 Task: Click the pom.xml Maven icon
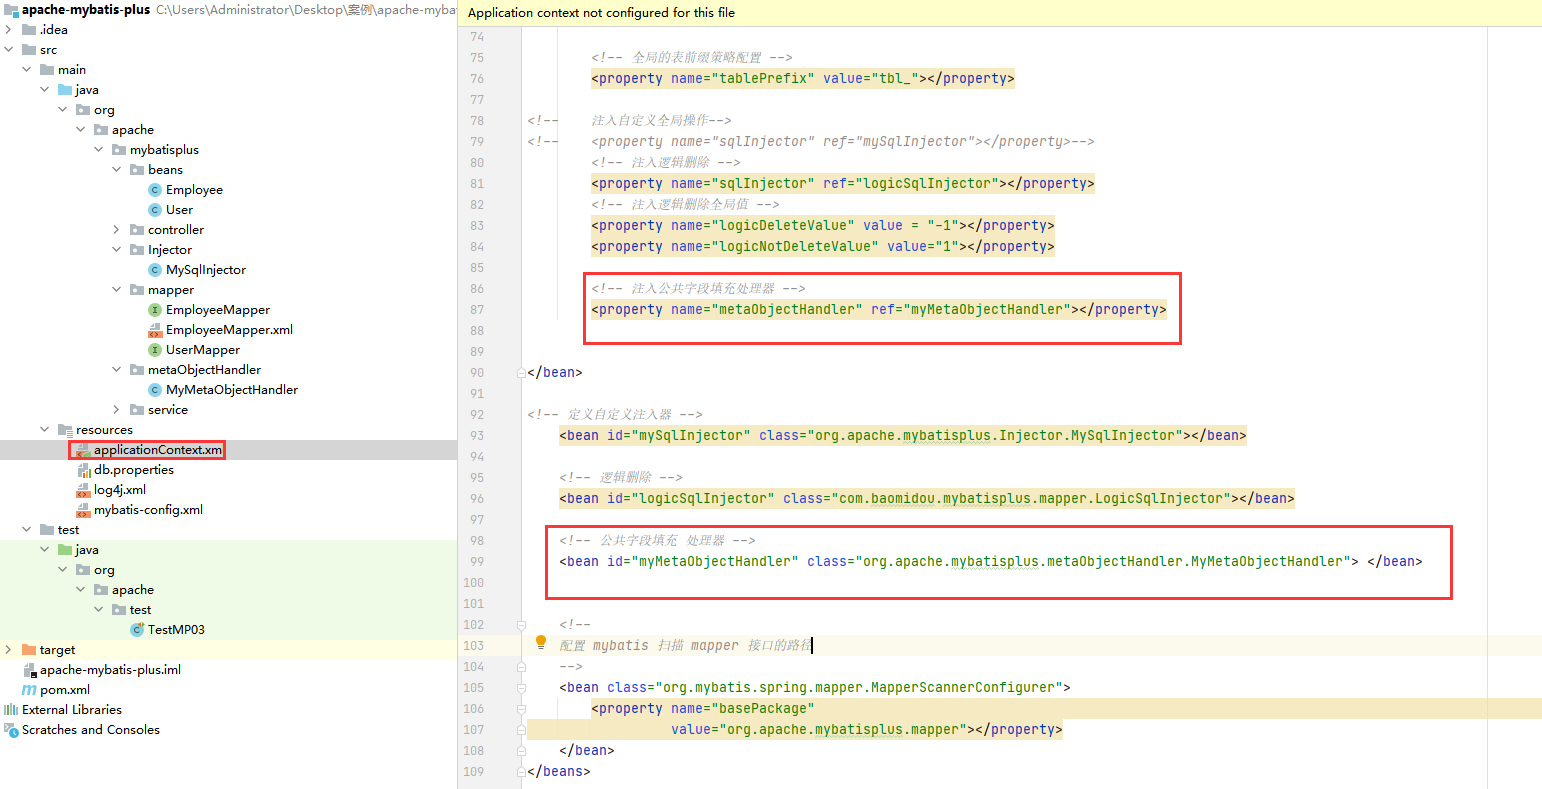pyautogui.click(x=28, y=689)
